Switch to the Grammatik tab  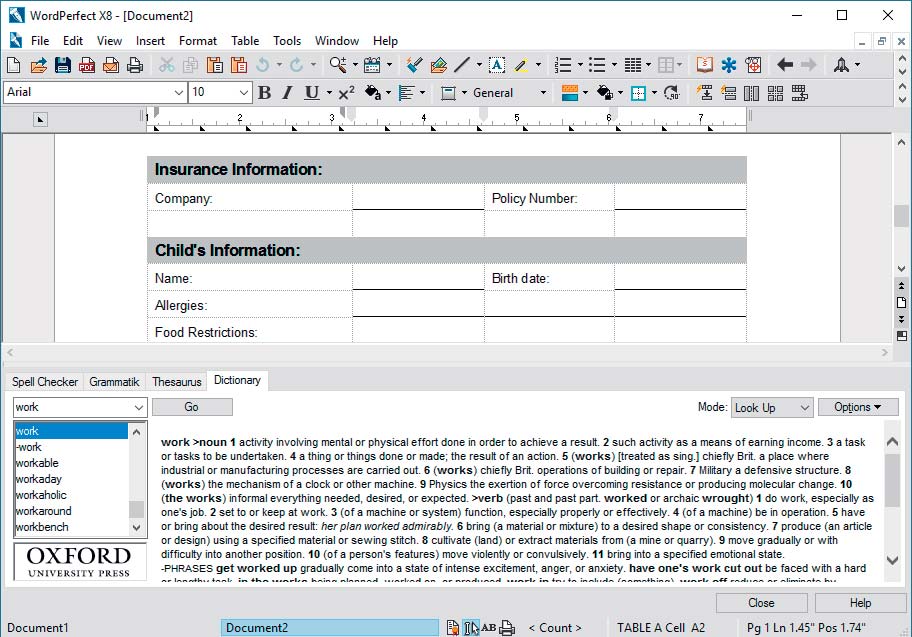[x=114, y=382]
